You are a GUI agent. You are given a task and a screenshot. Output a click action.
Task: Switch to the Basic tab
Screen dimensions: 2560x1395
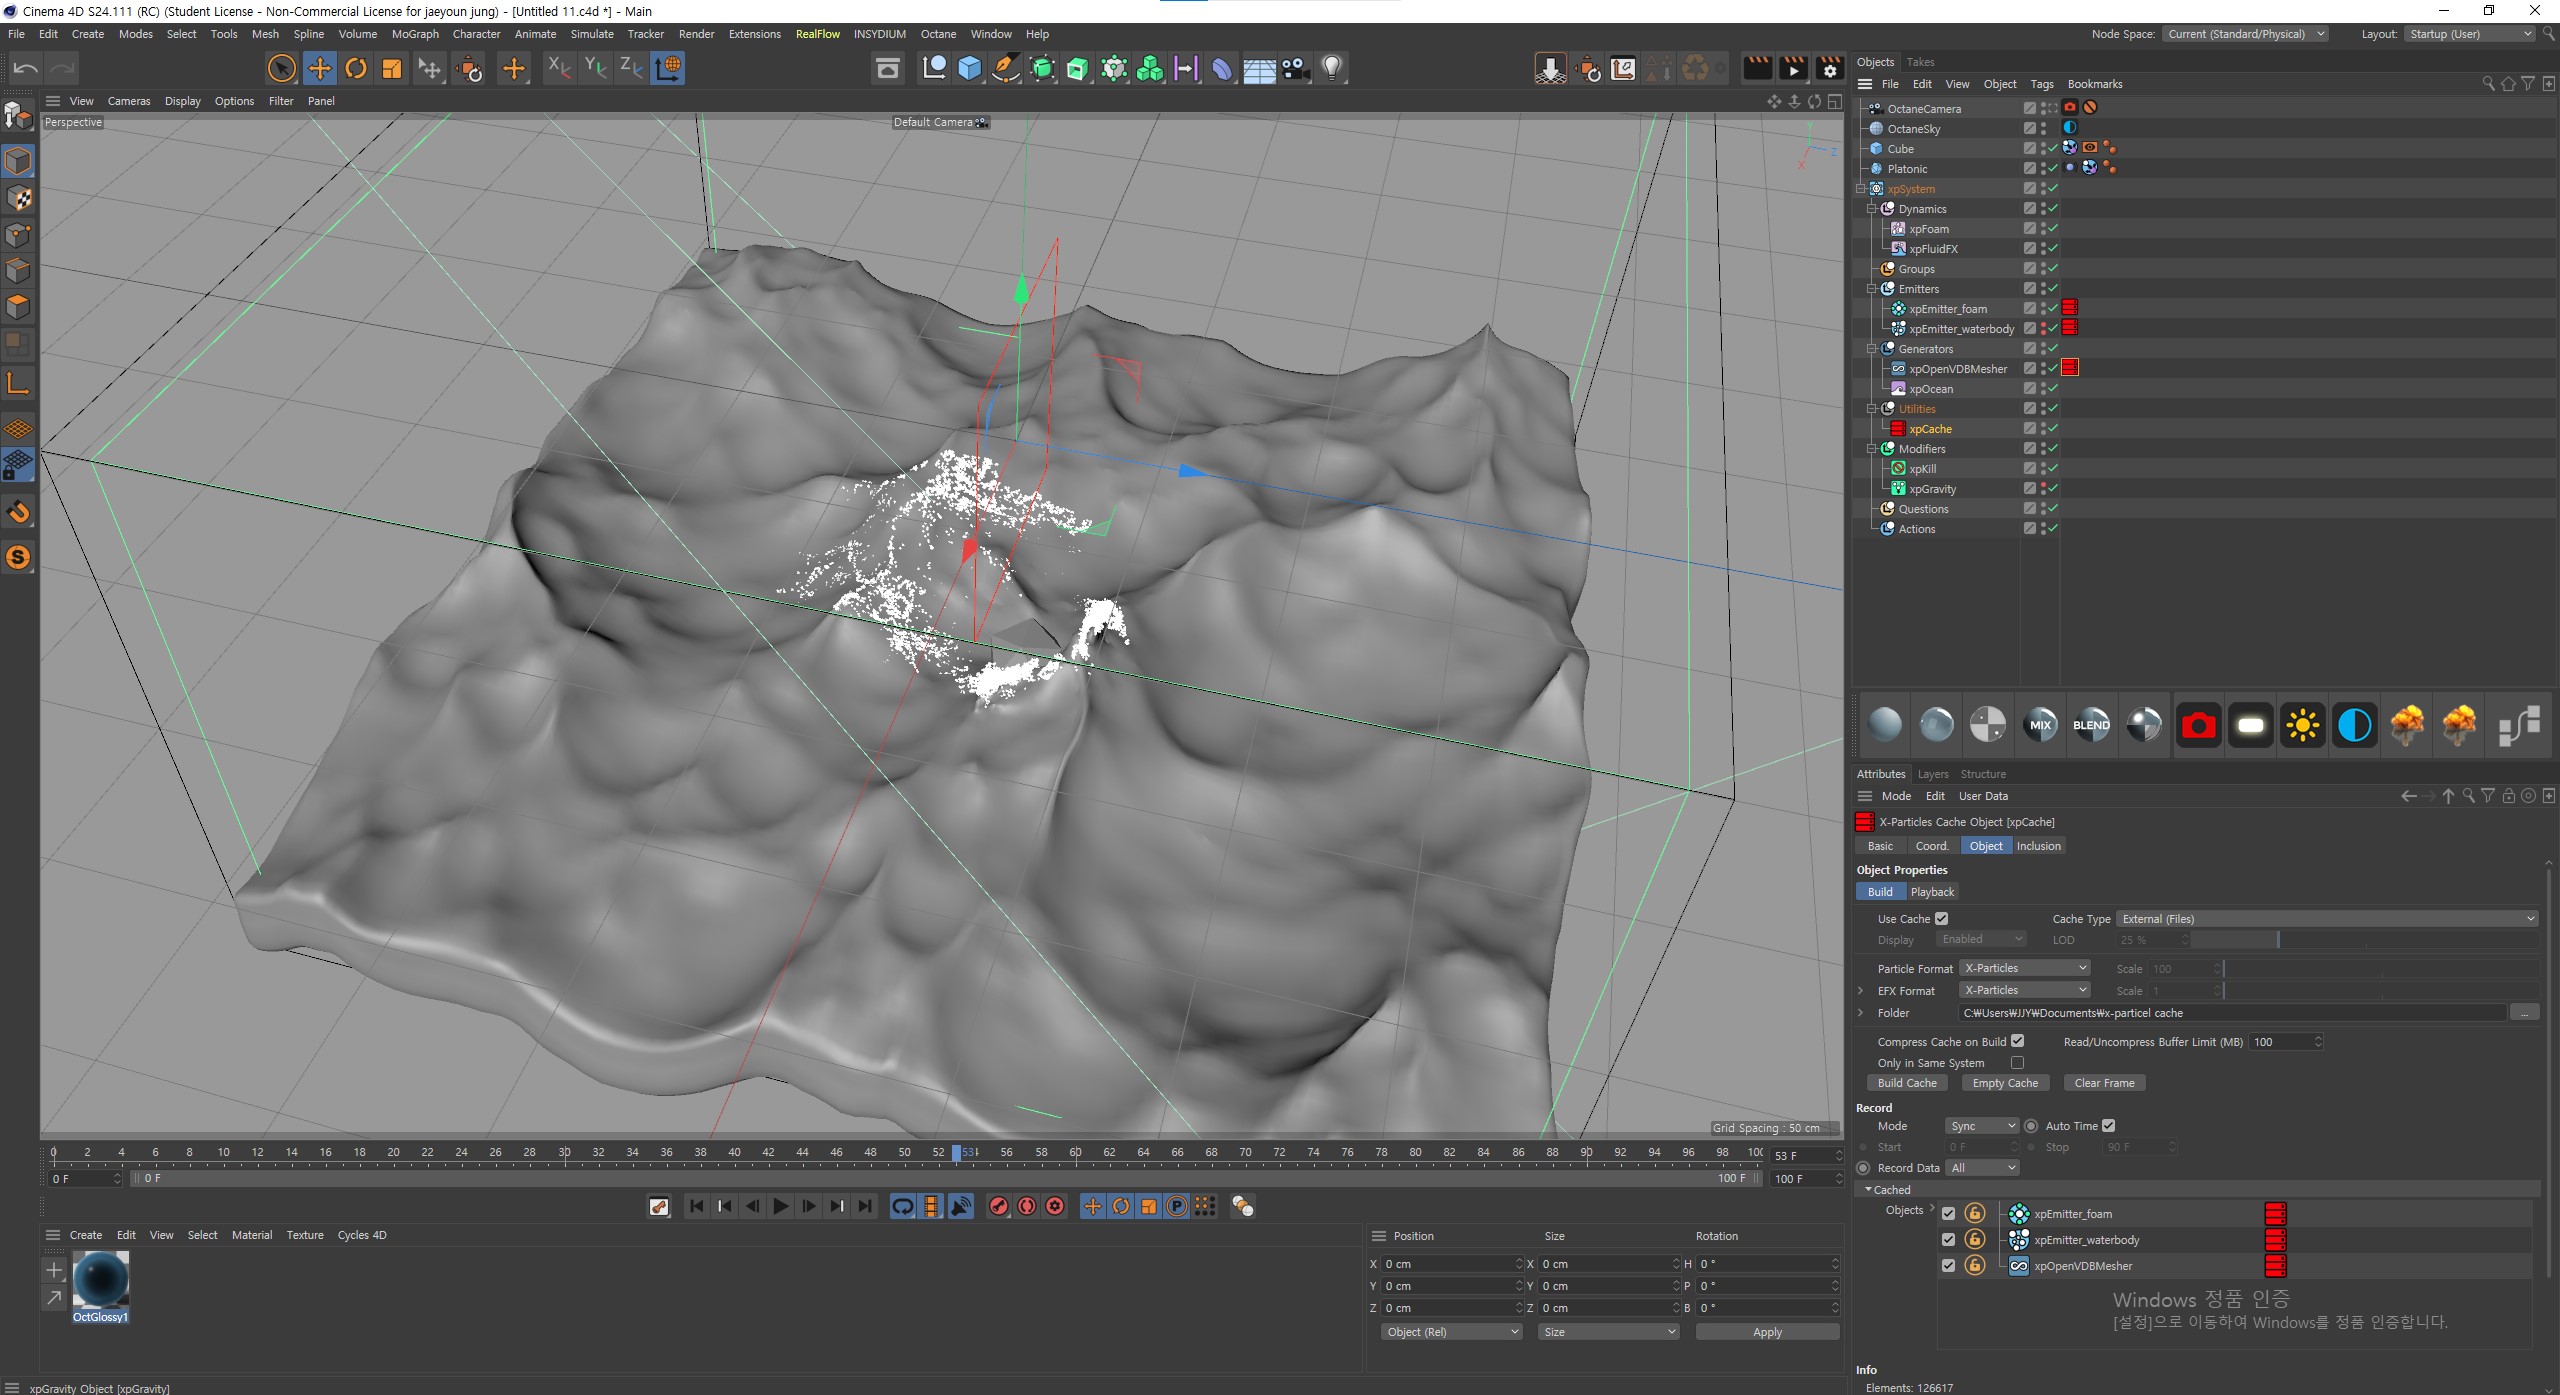(x=1880, y=845)
